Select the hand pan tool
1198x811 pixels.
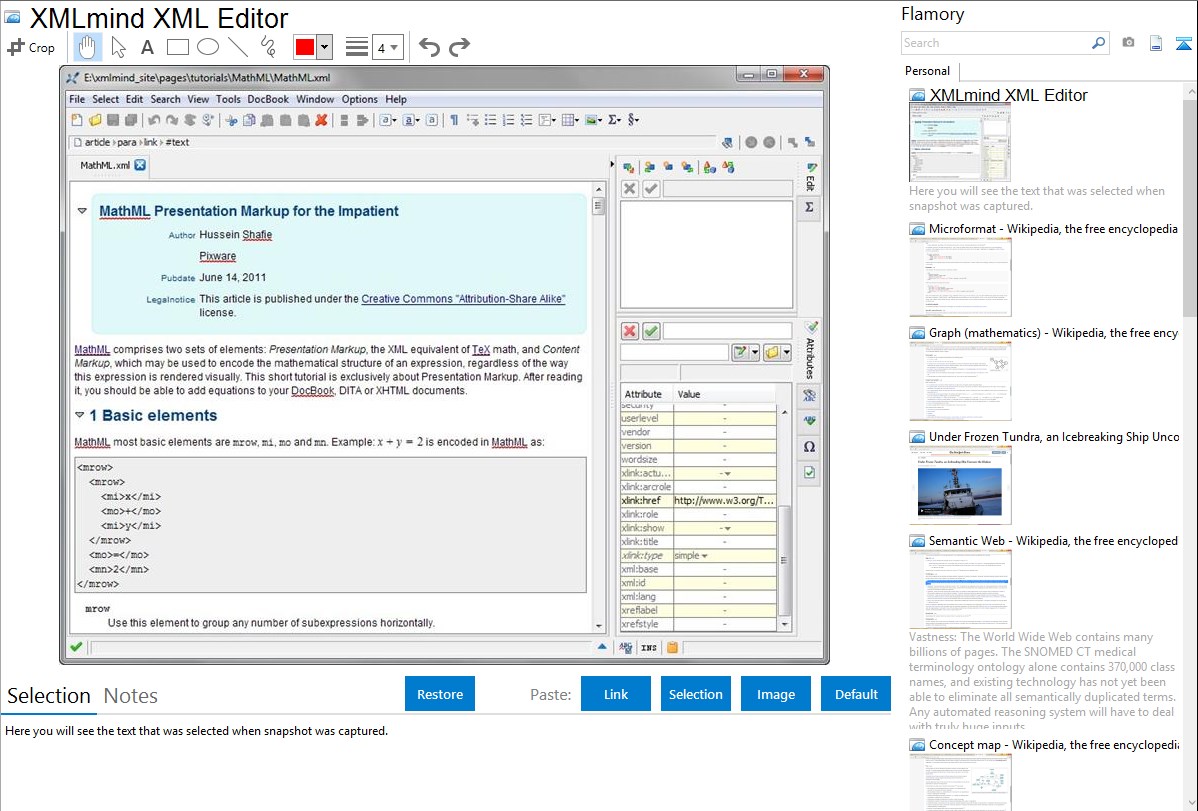(x=87, y=47)
